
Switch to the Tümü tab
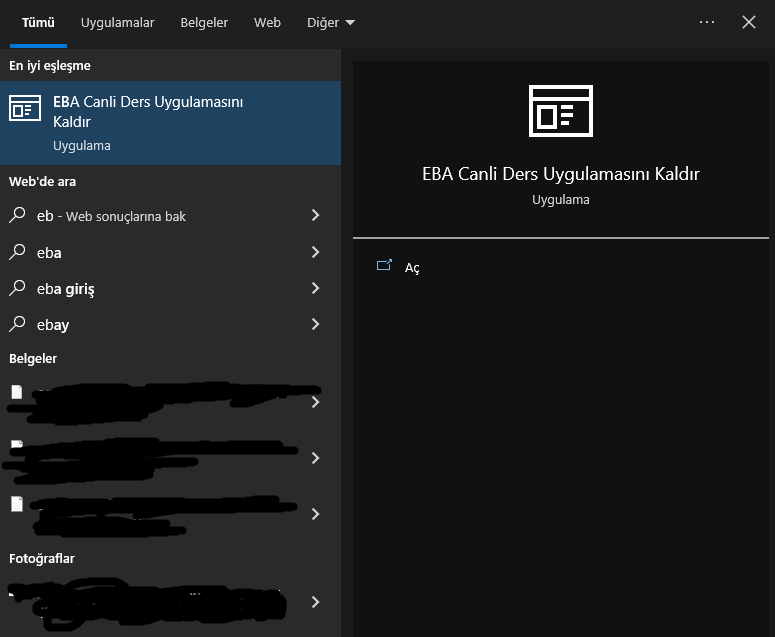pos(38,23)
